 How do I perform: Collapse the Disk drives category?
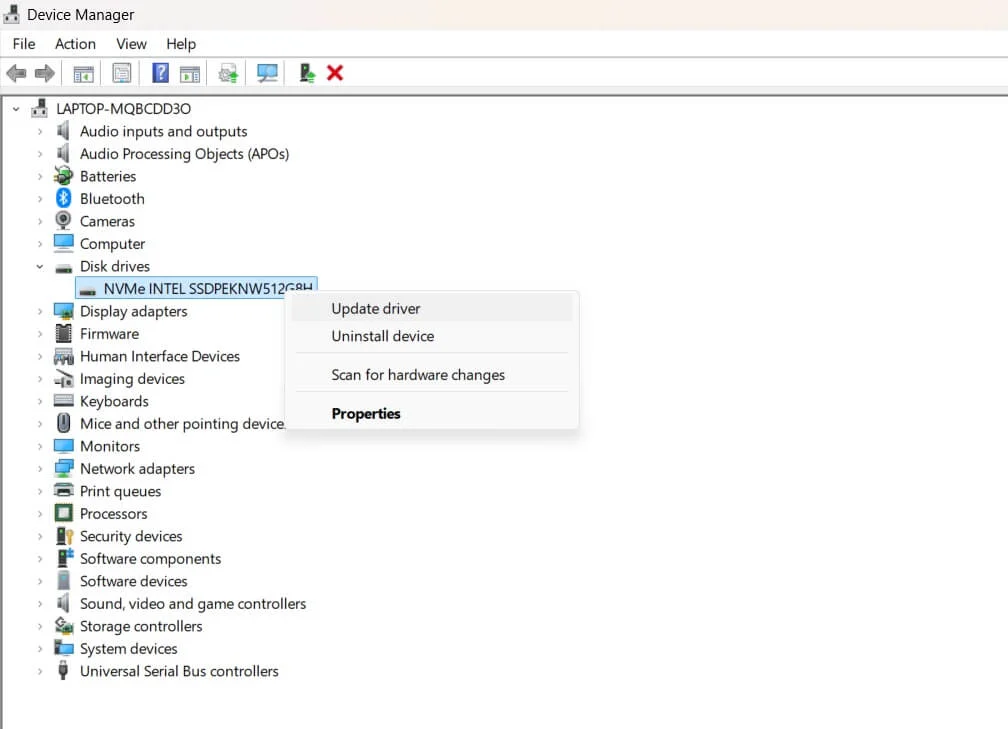(40, 267)
